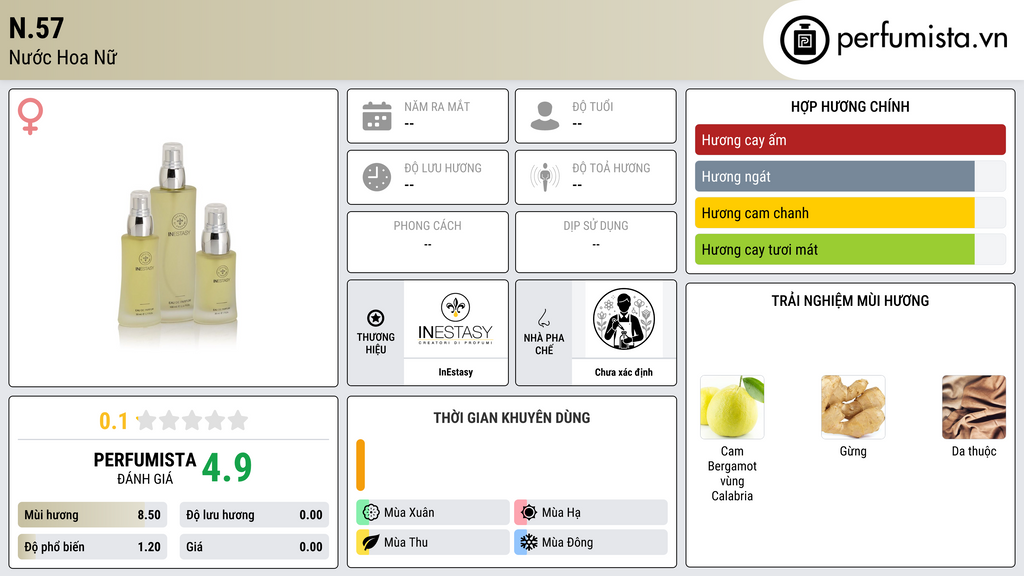
Task: Click the snowflake icon for Mùa Đông
Action: (529, 542)
